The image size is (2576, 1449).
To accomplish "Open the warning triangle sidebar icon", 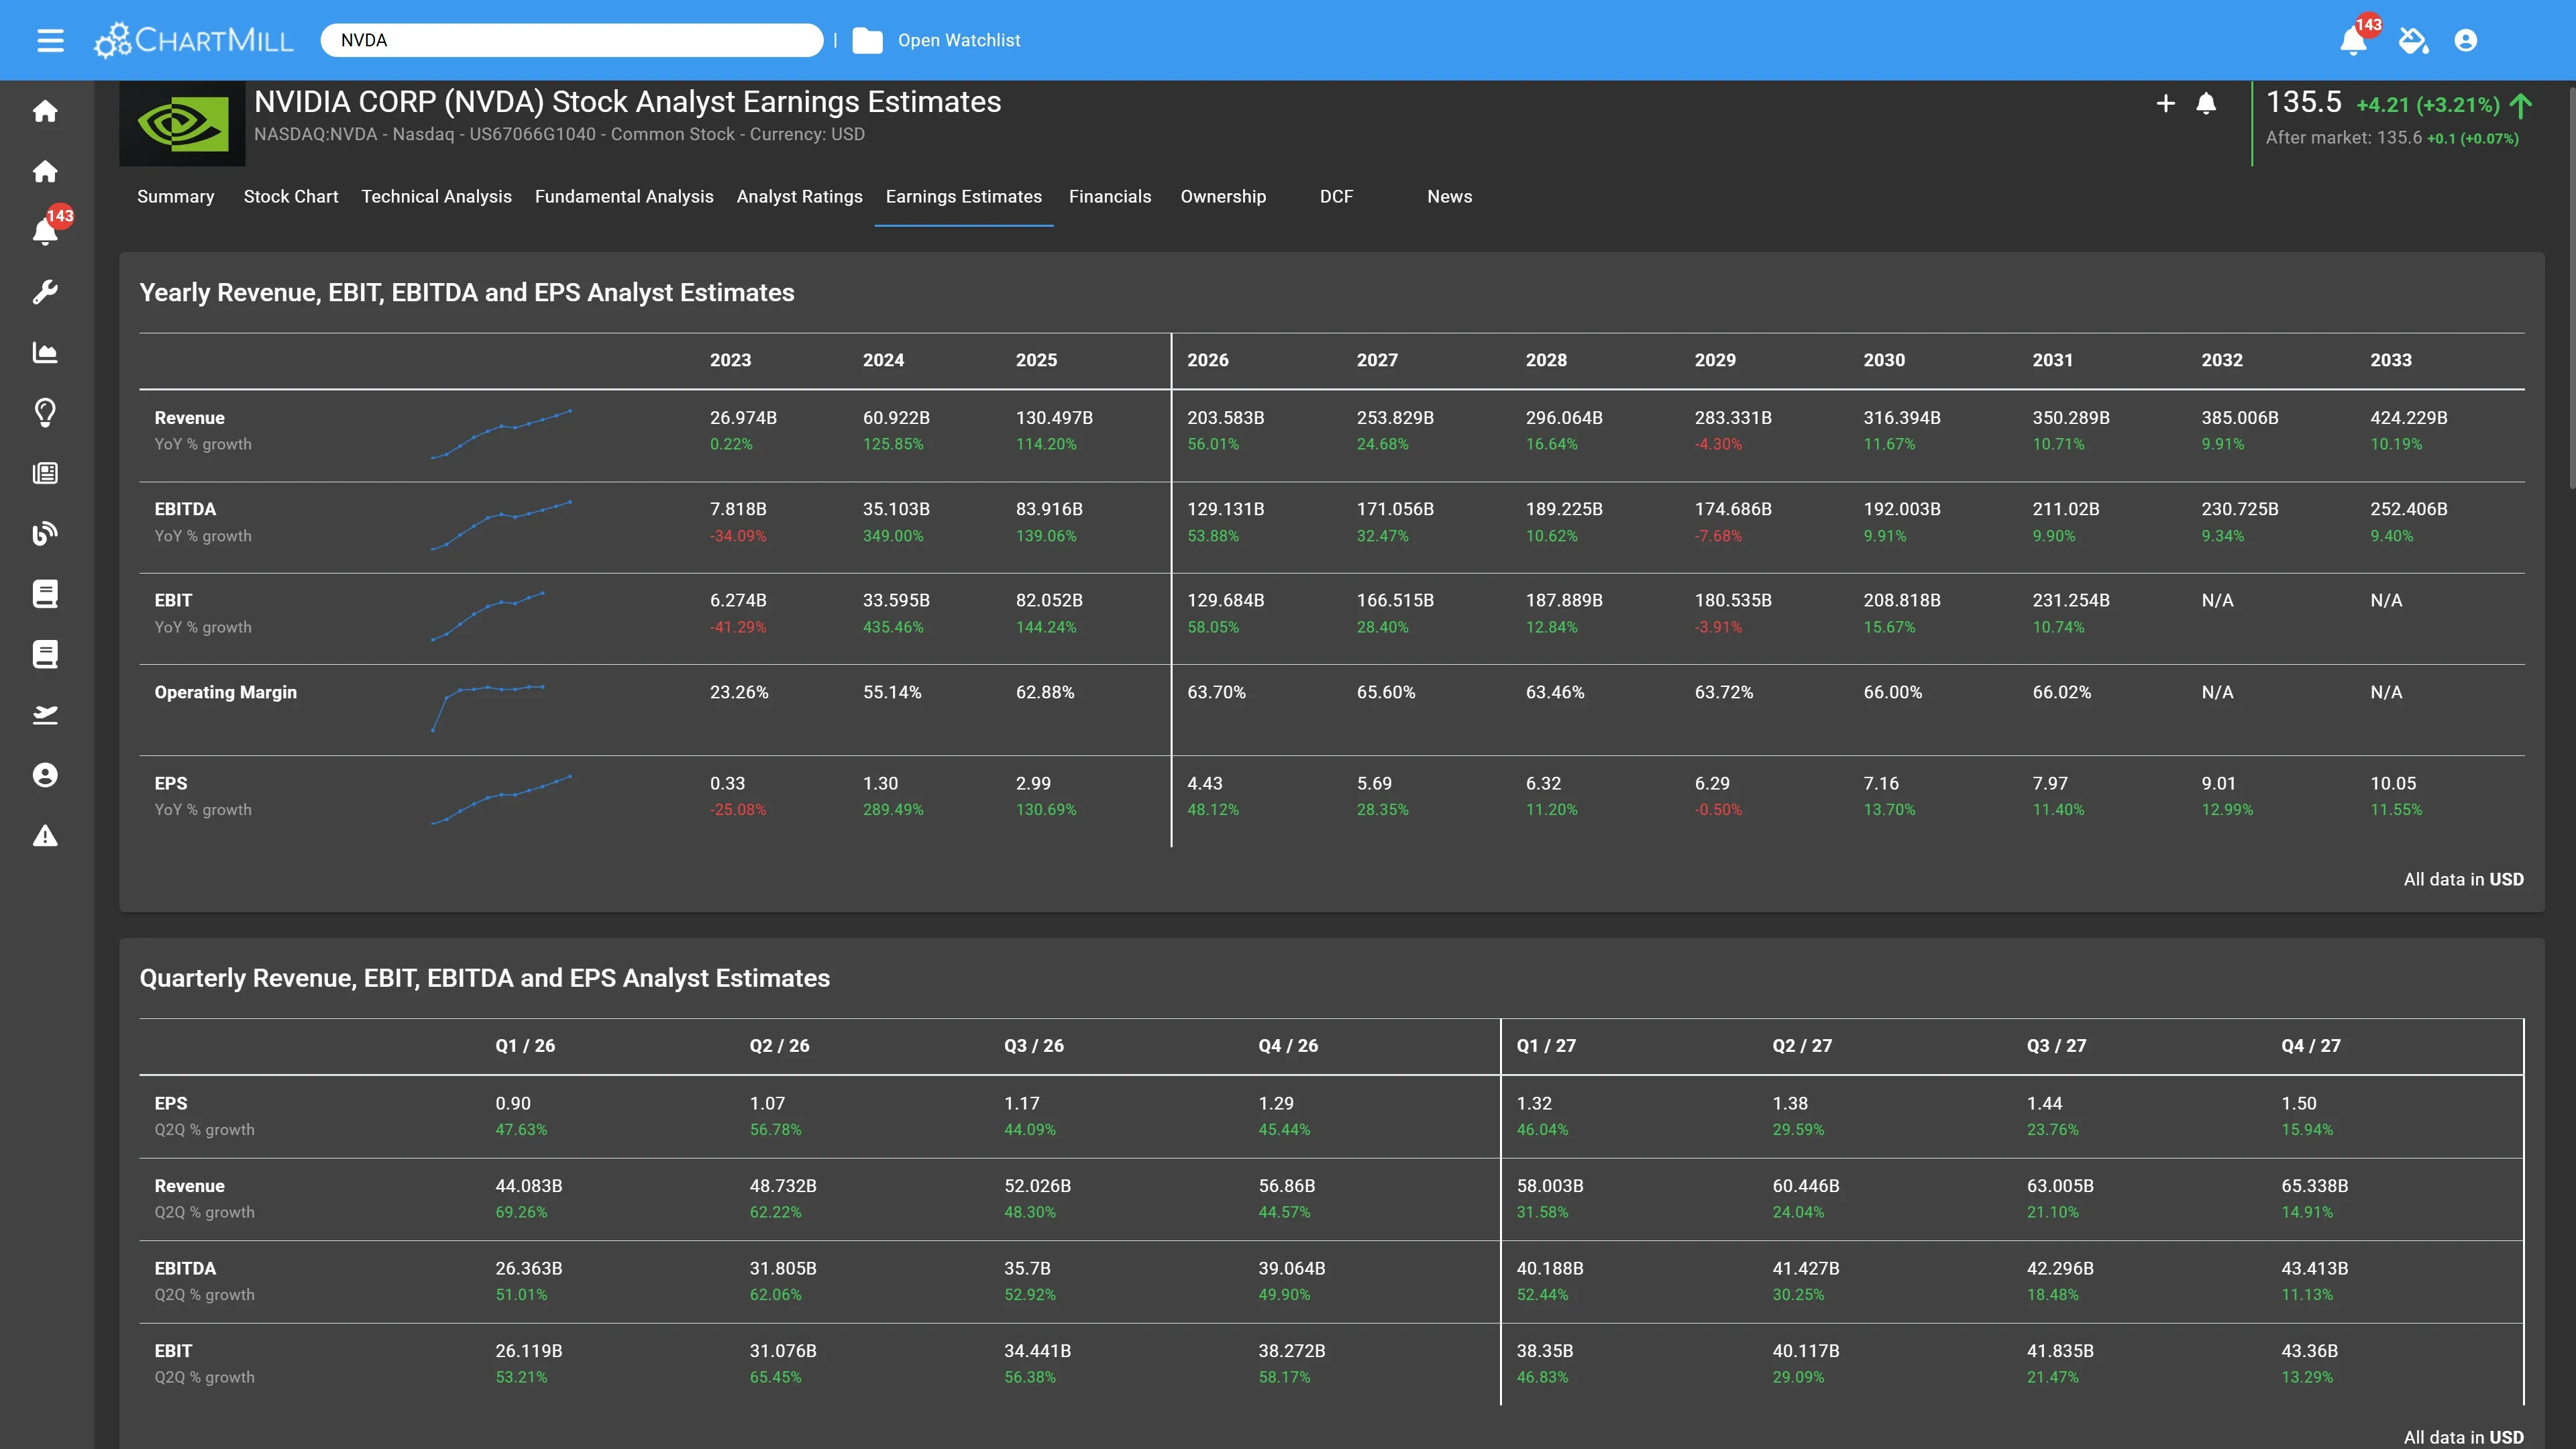I will [x=45, y=836].
